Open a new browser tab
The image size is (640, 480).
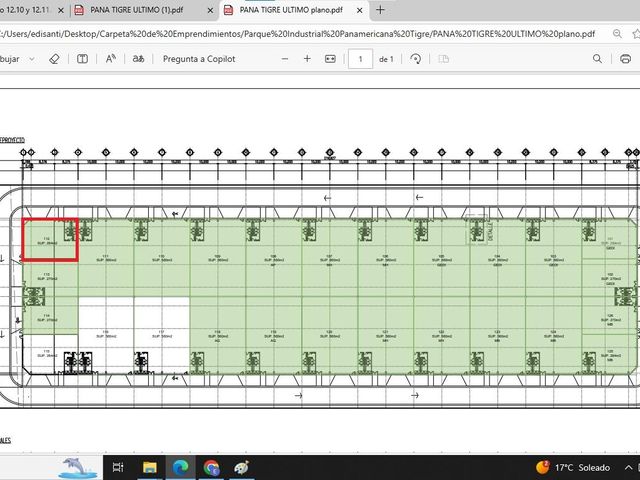click(380, 10)
